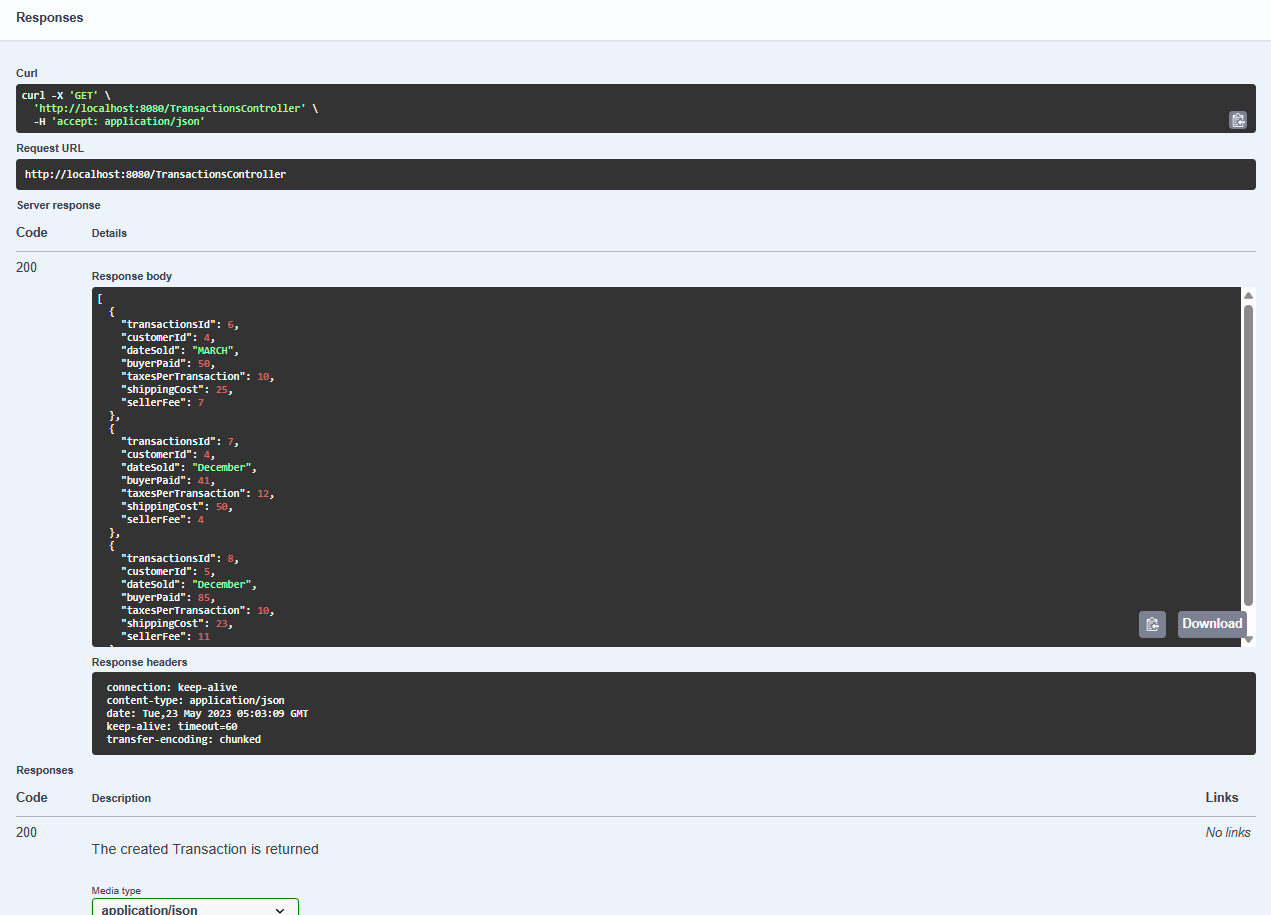Click the scrollbar up arrow above response body

(x=1248, y=294)
